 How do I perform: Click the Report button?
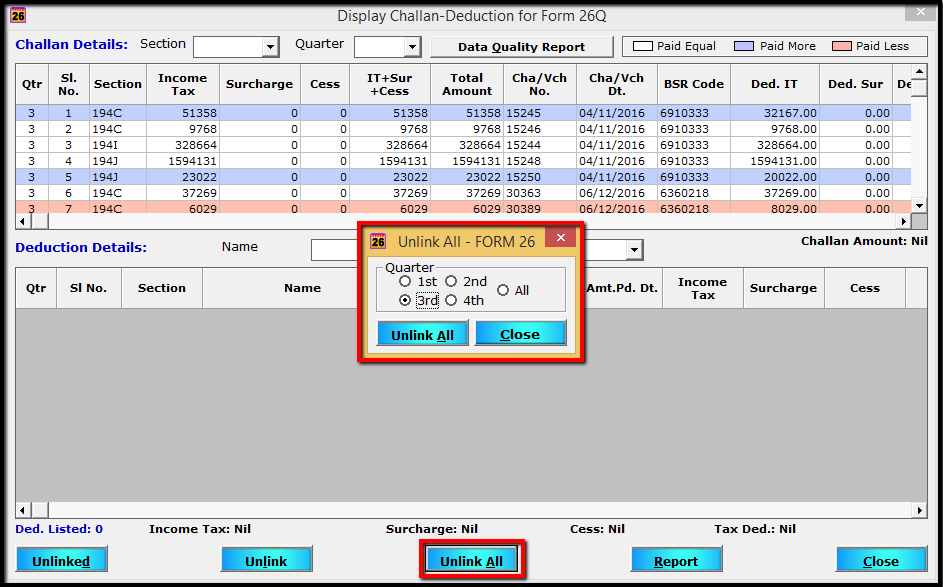tap(676, 561)
